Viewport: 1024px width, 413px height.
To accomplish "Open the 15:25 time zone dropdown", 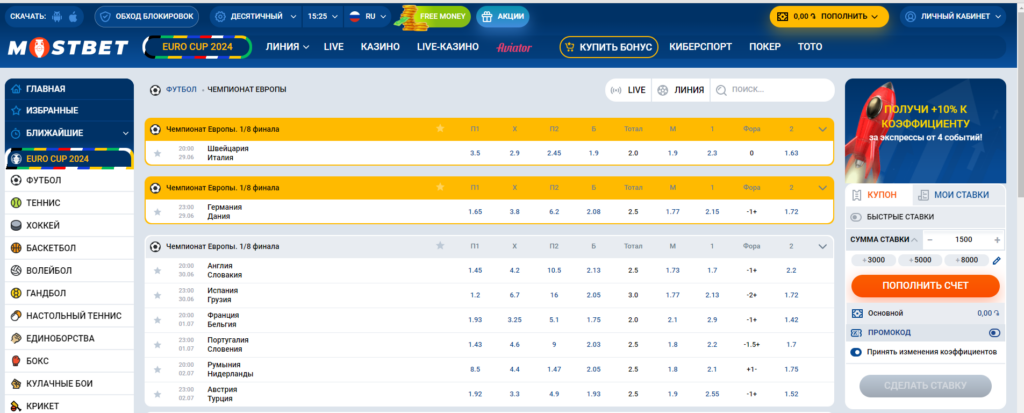I will pos(323,16).
